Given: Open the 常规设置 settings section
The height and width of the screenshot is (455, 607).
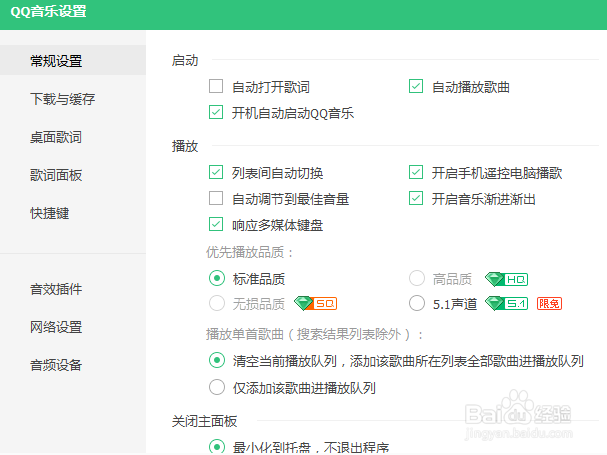Looking at the screenshot, I should coord(73,60).
